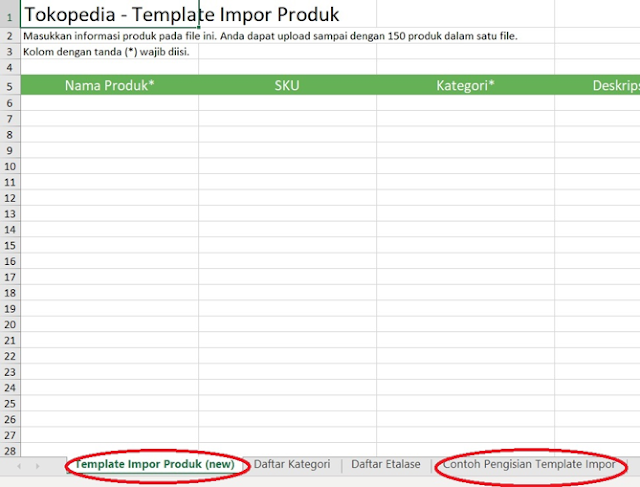This screenshot has height=487, width=640.
Task: Select the SKU header cell
Action: [287, 85]
